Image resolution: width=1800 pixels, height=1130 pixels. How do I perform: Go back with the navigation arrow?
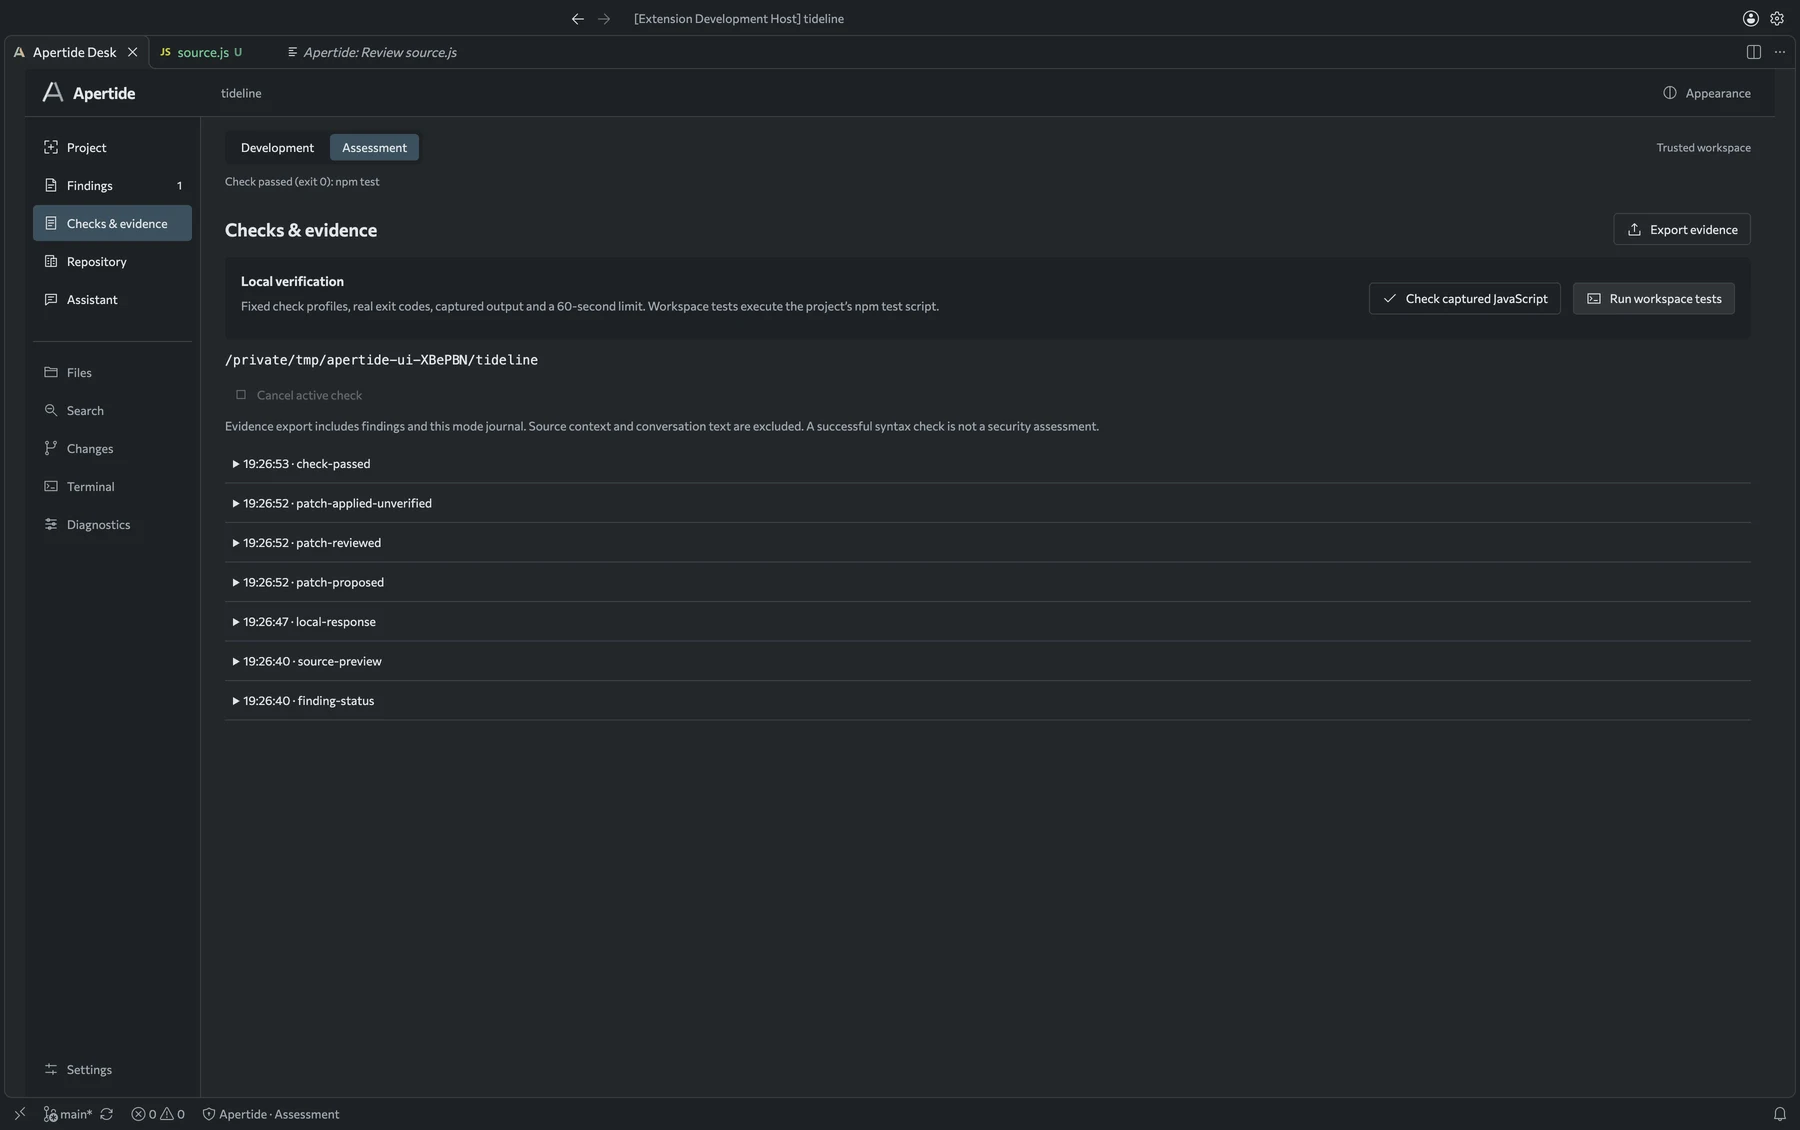[577, 18]
